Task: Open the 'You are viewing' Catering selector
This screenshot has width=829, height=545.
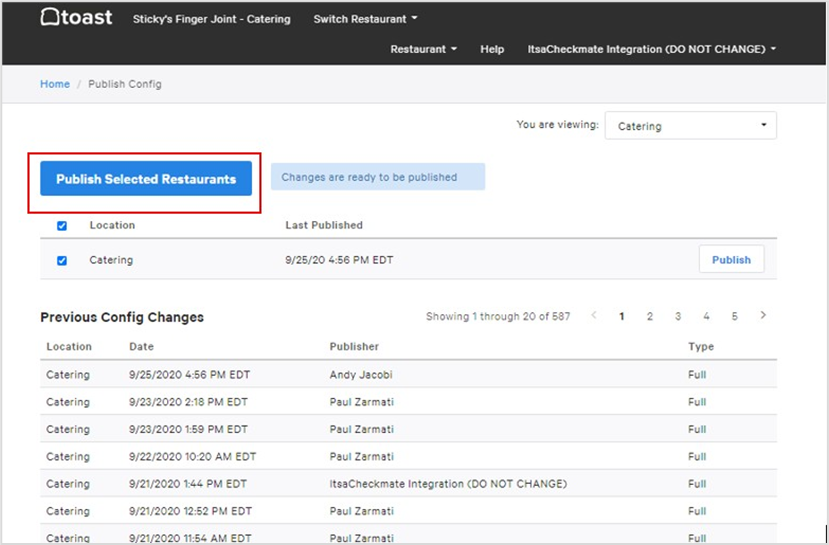Action: pyautogui.click(x=690, y=126)
